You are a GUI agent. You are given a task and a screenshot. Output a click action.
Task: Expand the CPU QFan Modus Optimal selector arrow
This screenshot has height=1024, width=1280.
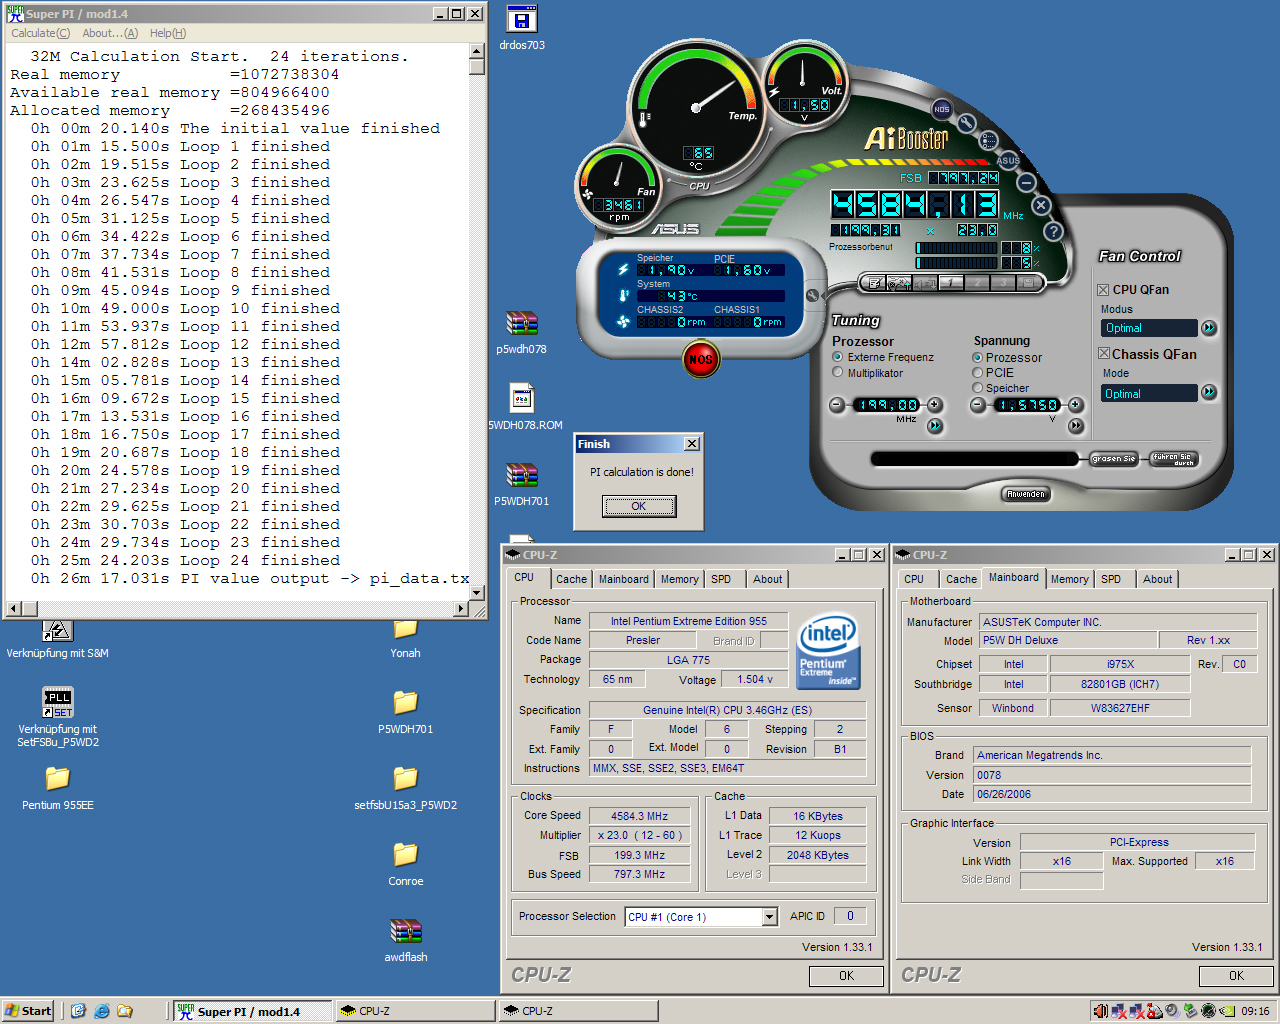click(x=1209, y=328)
